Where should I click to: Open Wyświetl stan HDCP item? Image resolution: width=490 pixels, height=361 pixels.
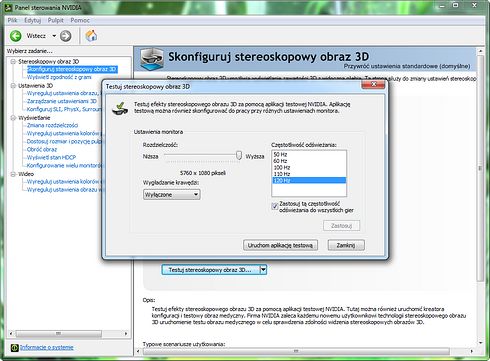click(51, 157)
